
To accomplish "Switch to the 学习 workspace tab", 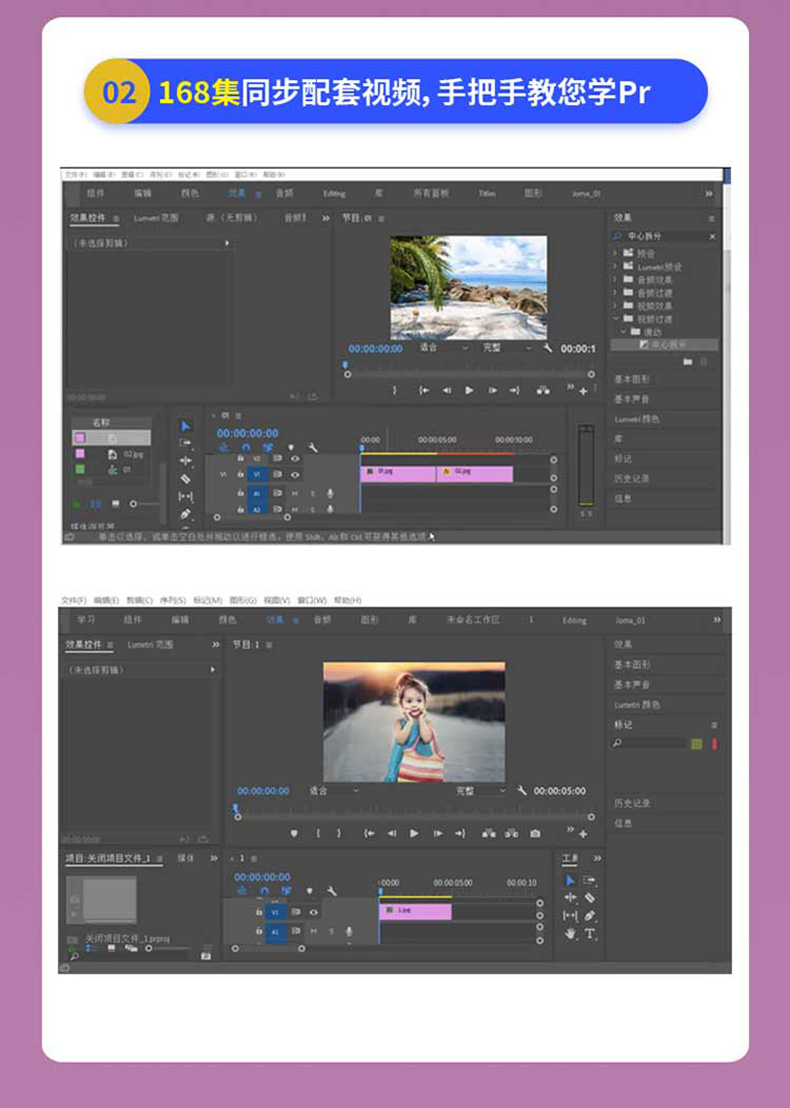I will coord(86,620).
